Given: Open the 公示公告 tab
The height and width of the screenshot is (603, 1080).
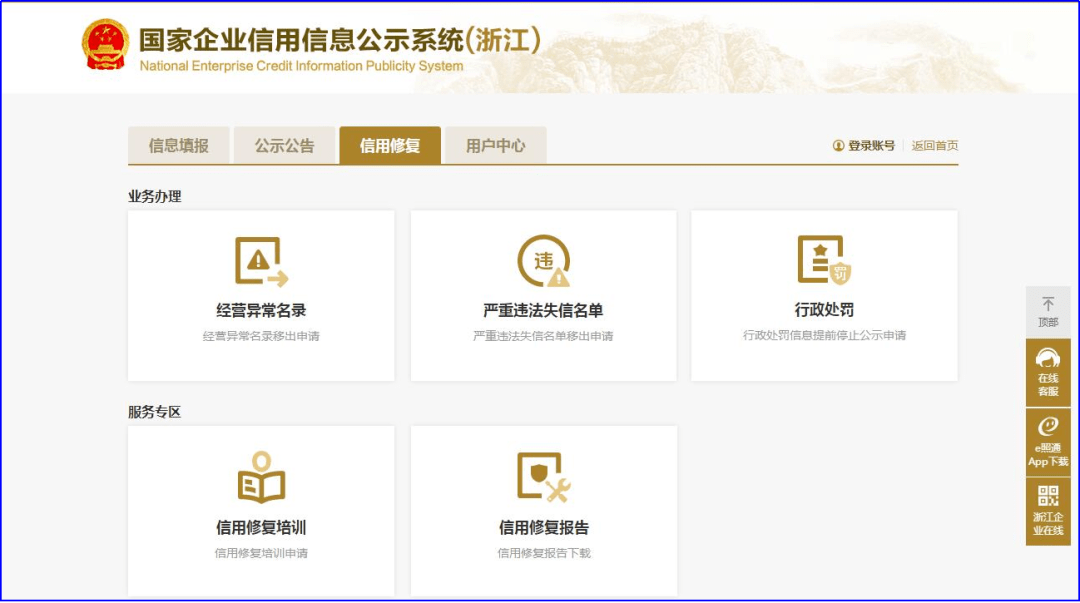Looking at the screenshot, I should coord(285,144).
